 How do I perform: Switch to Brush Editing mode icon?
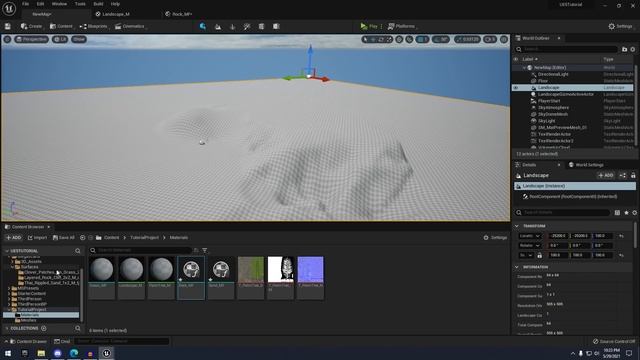pos(276,27)
